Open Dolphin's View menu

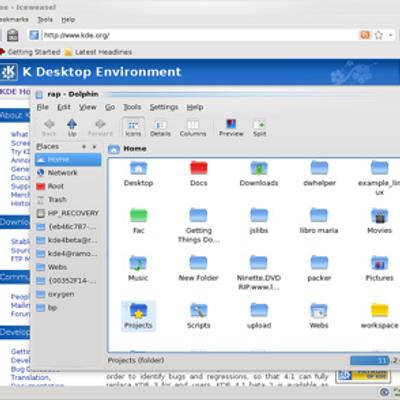tap(87, 107)
